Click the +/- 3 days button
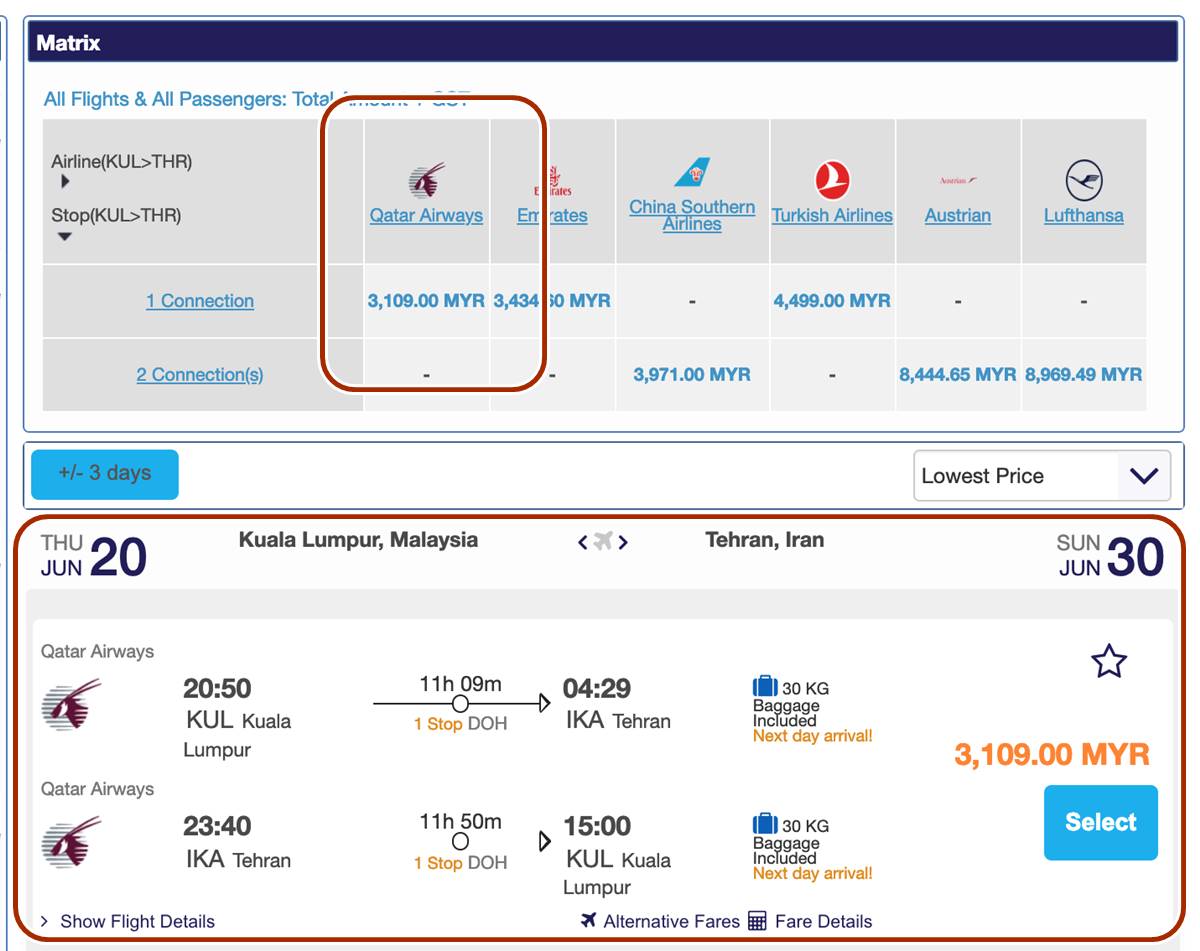Image resolution: width=1200 pixels, height=951 pixels. (105, 474)
